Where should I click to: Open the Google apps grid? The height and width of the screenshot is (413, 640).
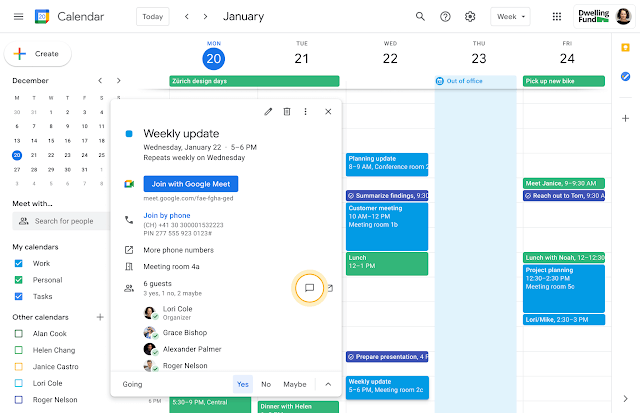(557, 17)
